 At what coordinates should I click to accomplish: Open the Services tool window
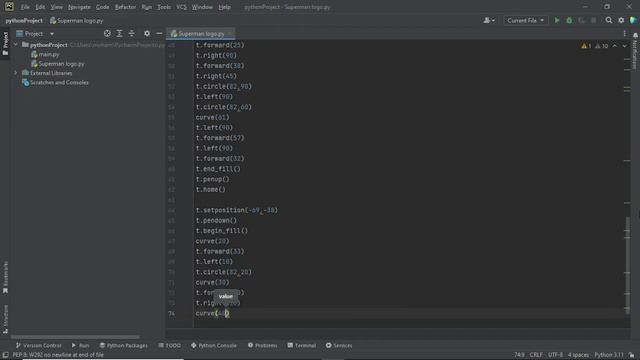coord(339,345)
